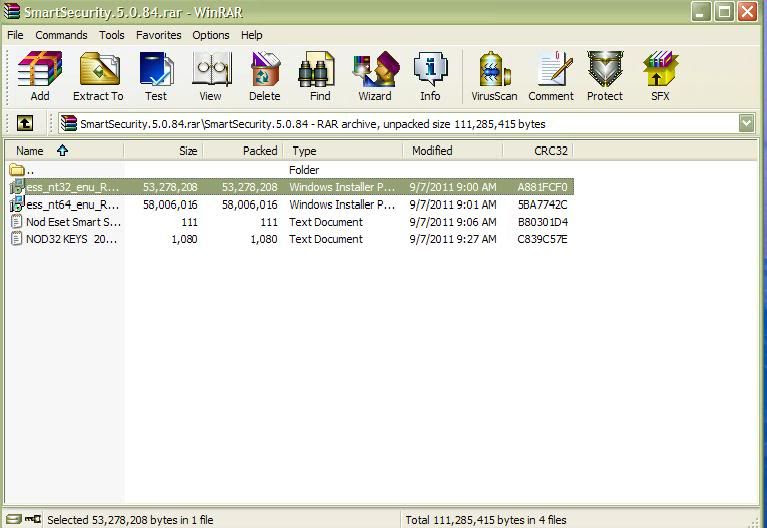This screenshot has width=767, height=528.
Task: Start VirusScan on the archive
Action: pos(495,69)
